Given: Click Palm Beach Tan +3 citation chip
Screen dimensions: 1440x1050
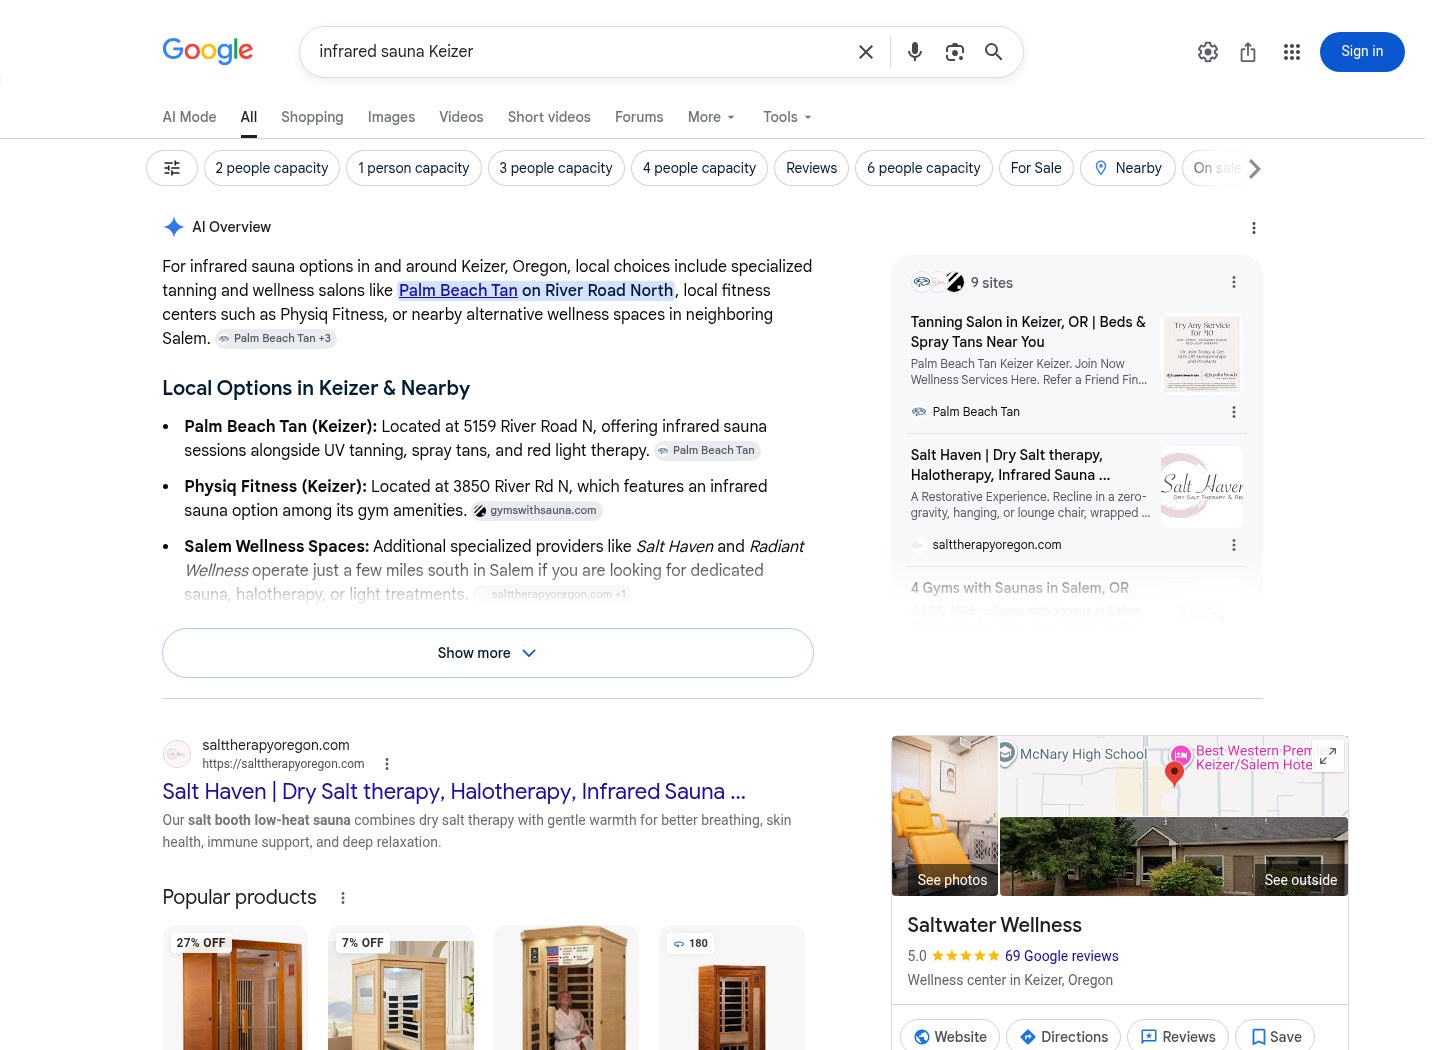Looking at the screenshot, I should pyautogui.click(x=275, y=339).
